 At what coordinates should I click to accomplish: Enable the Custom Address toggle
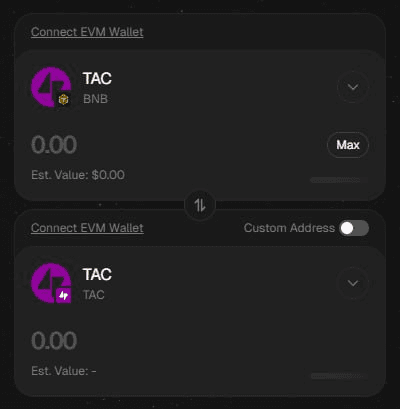[x=354, y=228]
